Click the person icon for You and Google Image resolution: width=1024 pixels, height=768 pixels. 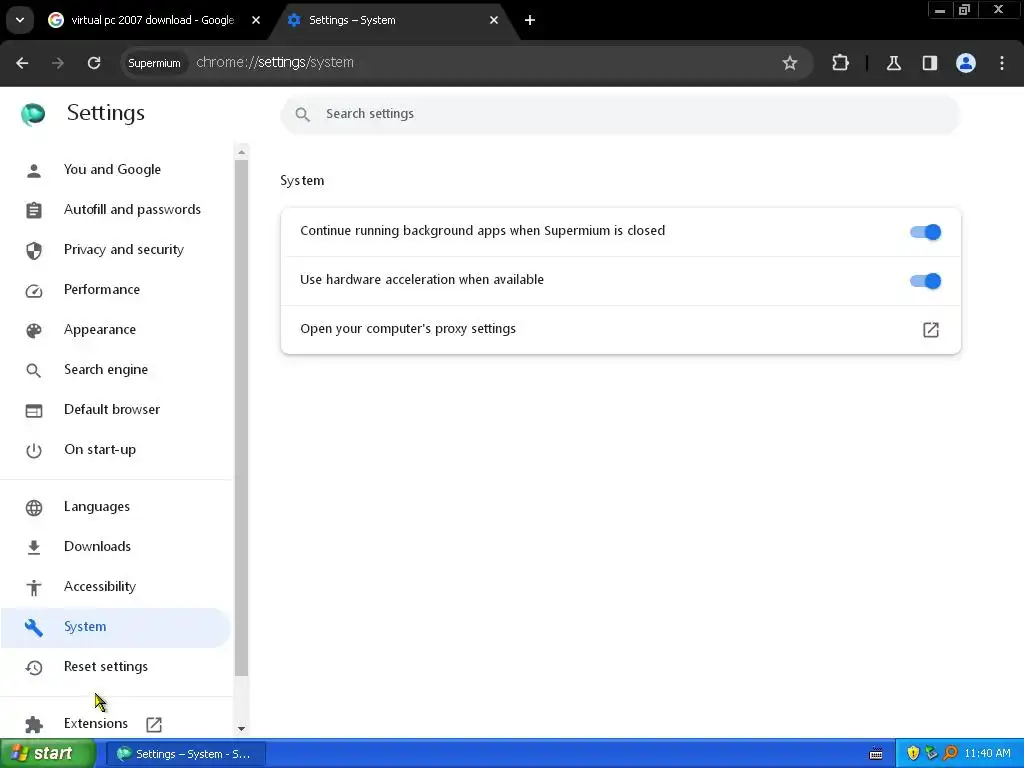34,170
